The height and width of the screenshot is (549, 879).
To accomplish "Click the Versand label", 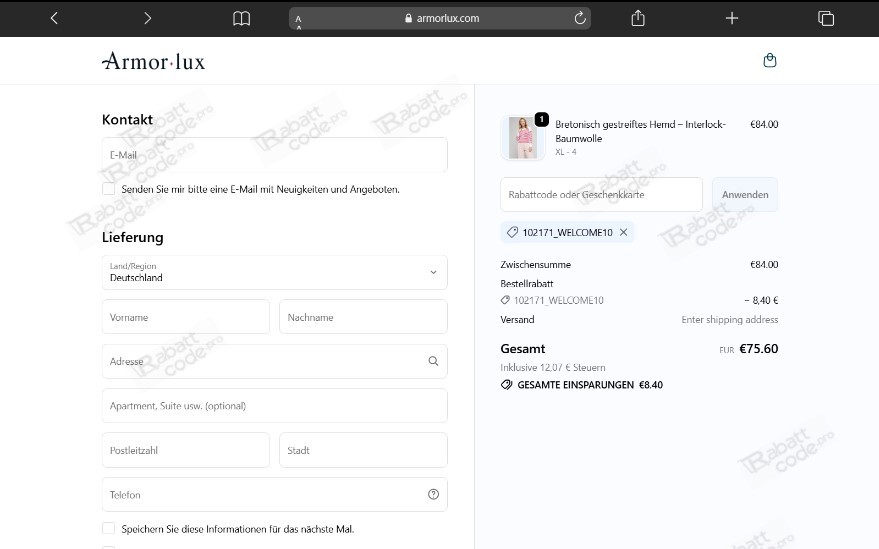I will (x=517, y=319).
